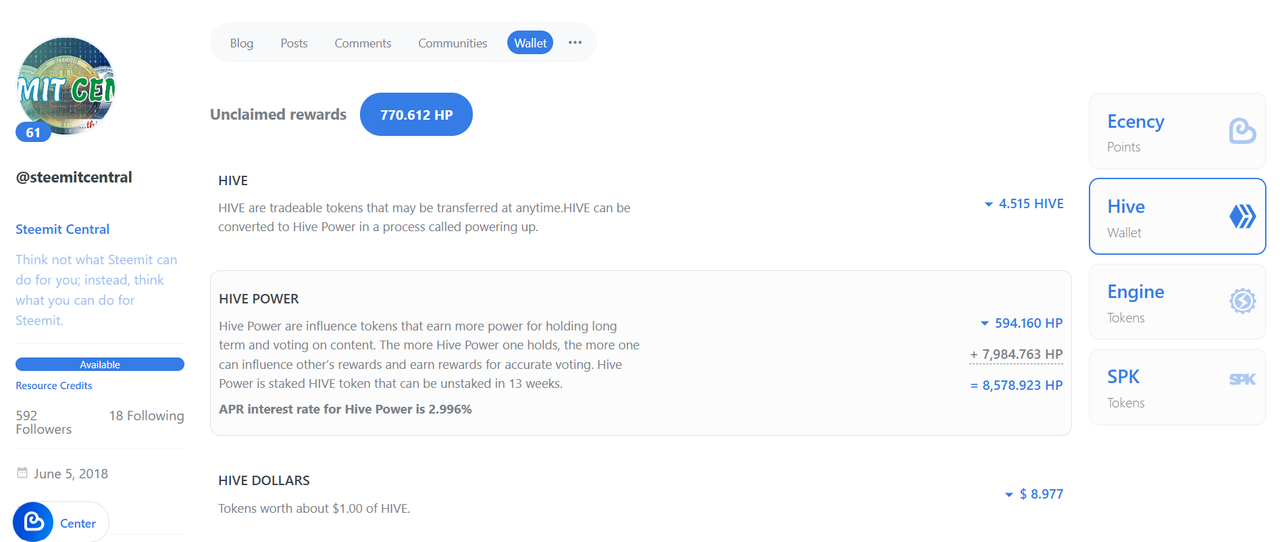Claim the 770.612 HP unclaimed rewards
The image size is (1280, 542).
[416, 115]
